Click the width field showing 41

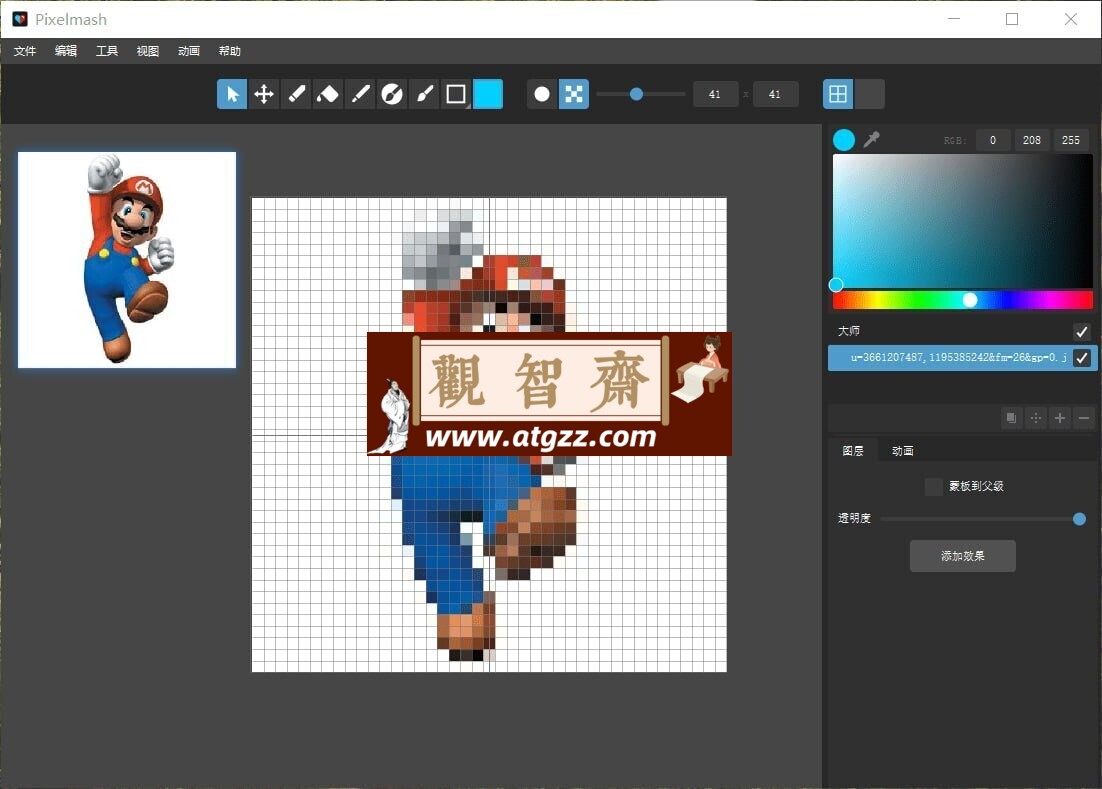tap(715, 94)
